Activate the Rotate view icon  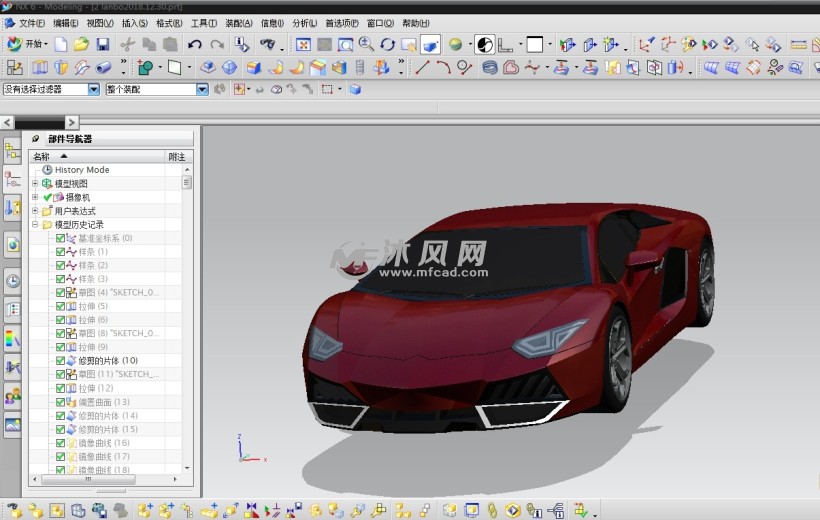point(388,44)
